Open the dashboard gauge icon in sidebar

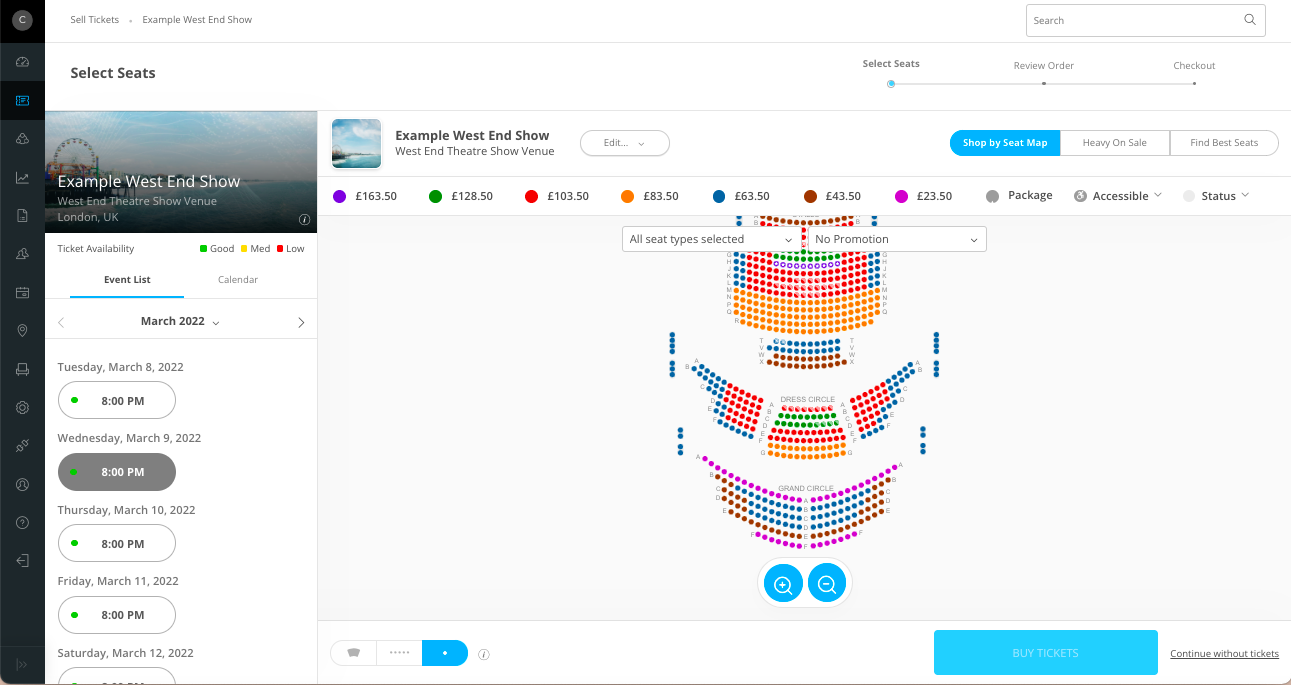tap(22, 62)
